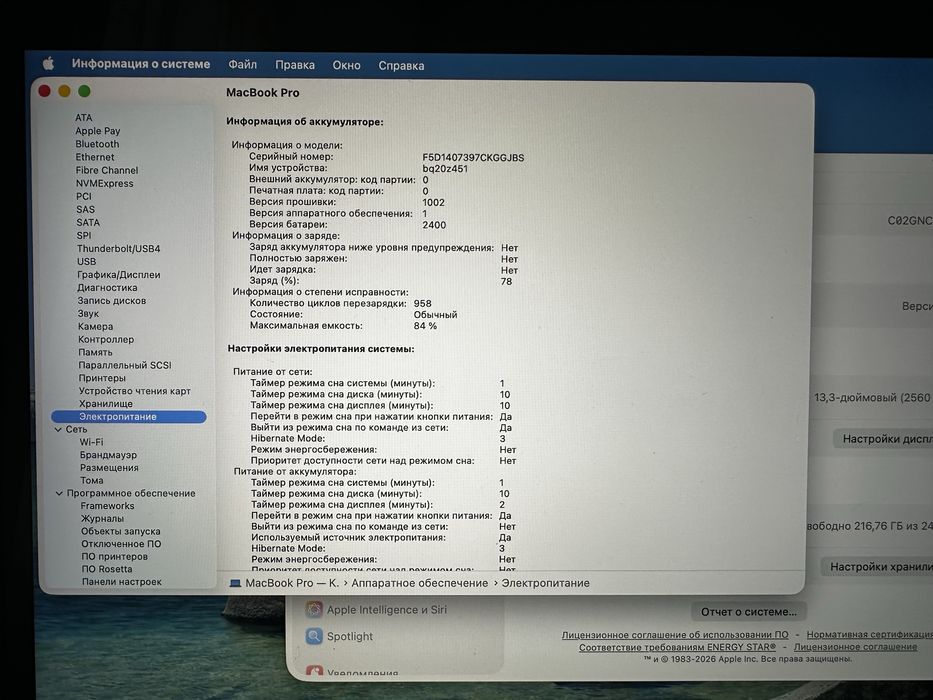This screenshot has height=700, width=933.
Task: Click battery serial number F5D1407397CKGGJBS
Action: (473, 158)
